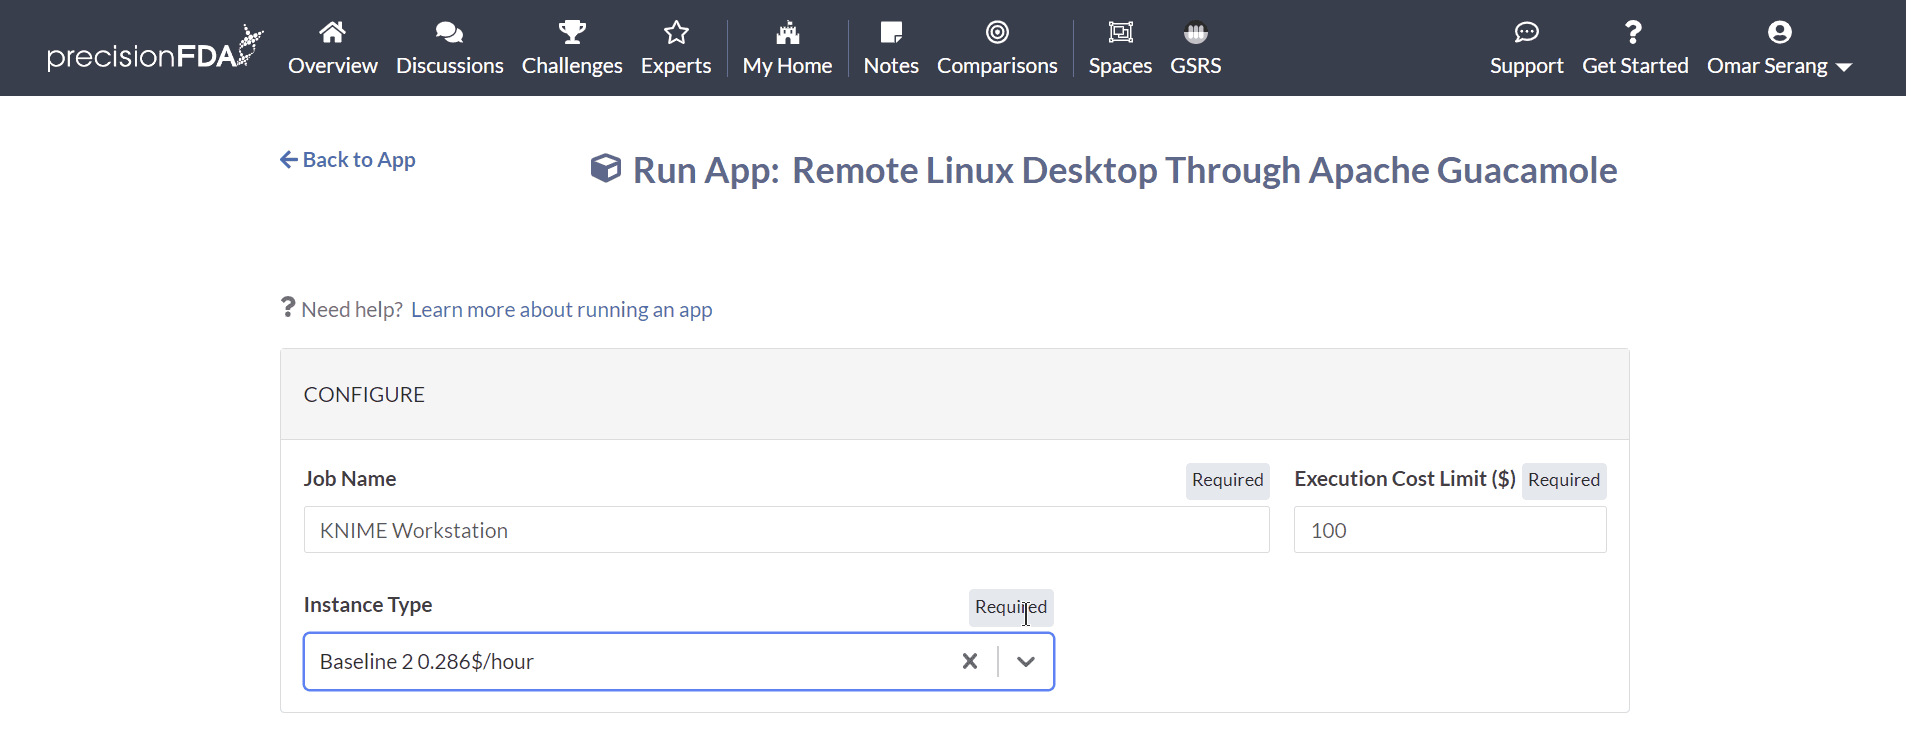Clear the selected Baseline 2 instance type

click(x=969, y=661)
